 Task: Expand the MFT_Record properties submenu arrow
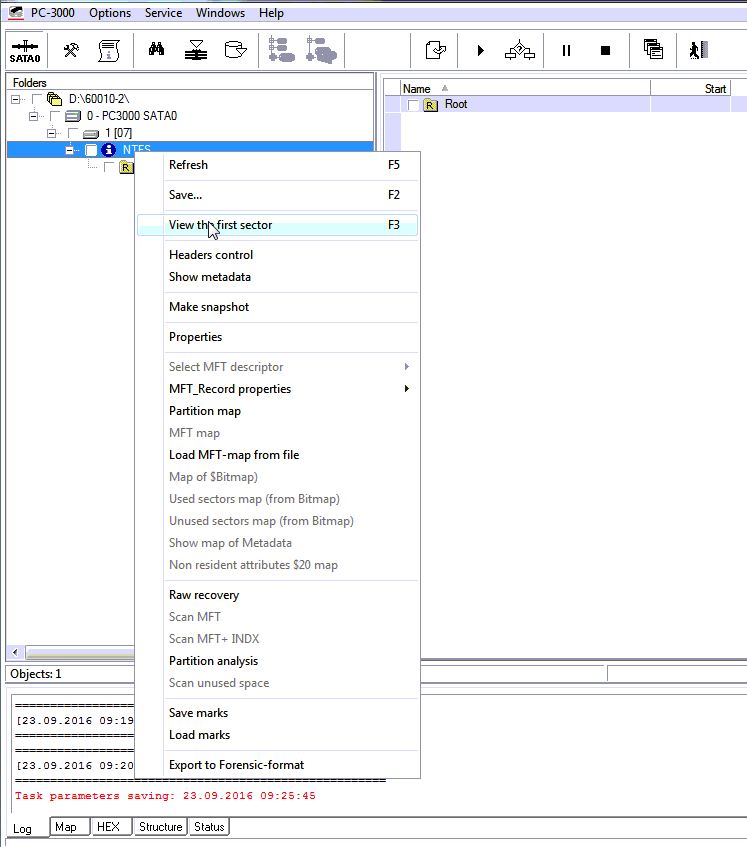coord(407,388)
